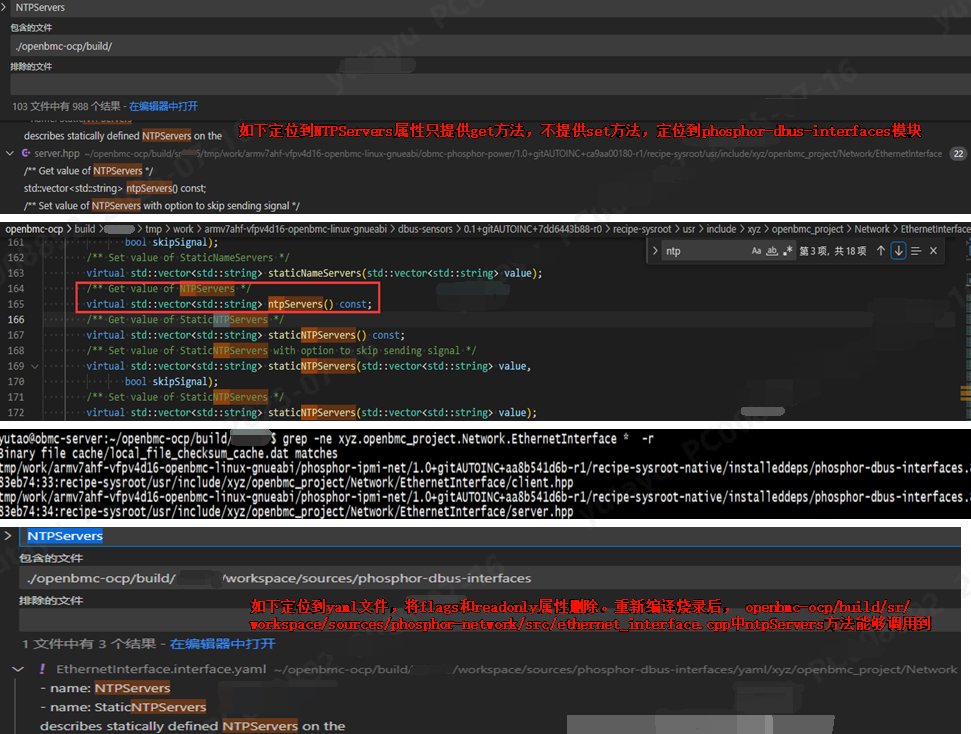The width and height of the screenshot is (971, 734).
Task: Open '在编辑器中打开' link after '1 文件中有 3 个结果'
Action: pyautogui.click(x=222, y=644)
